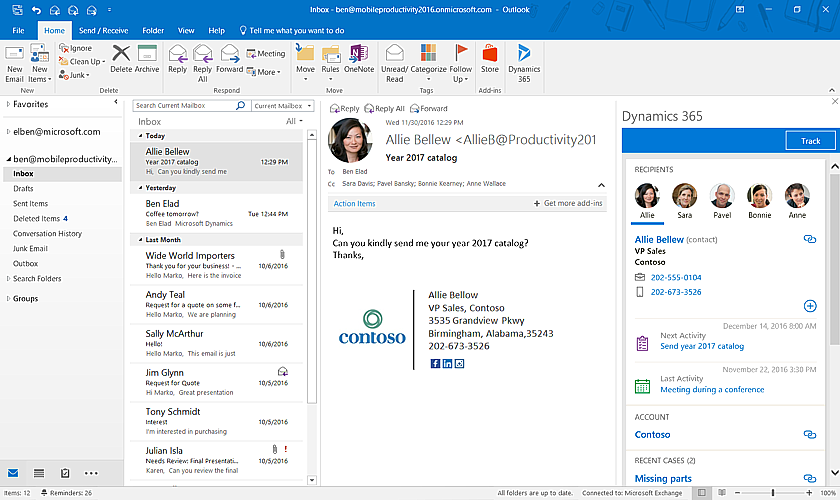Image resolution: width=840 pixels, height=500 pixels.
Task: Open the Help ribbon tab
Action: (x=216, y=31)
